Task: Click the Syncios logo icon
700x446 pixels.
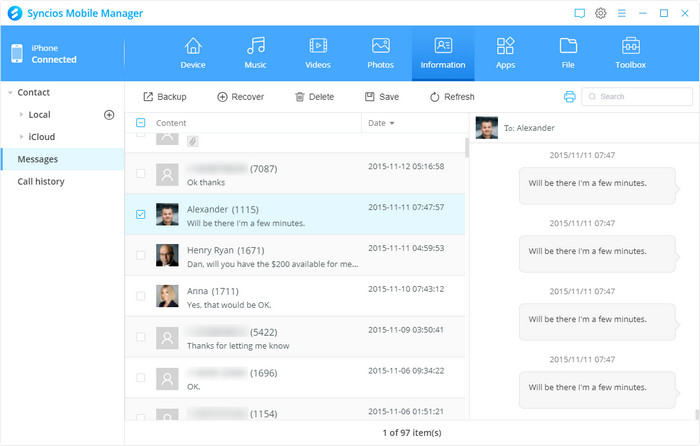Action: [15, 13]
